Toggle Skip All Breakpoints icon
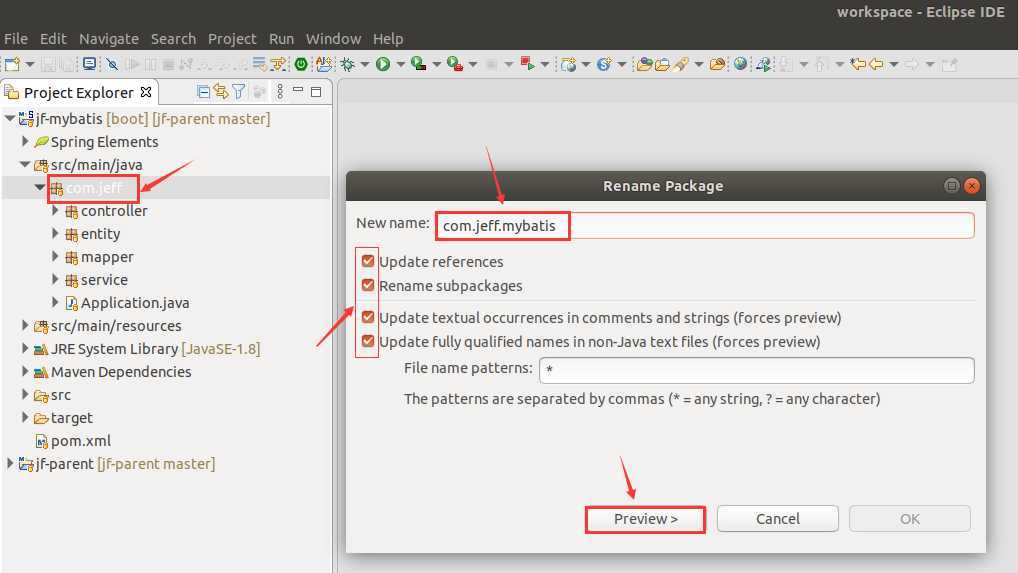This screenshot has width=1018, height=573. pyautogui.click(x=112, y=64)
